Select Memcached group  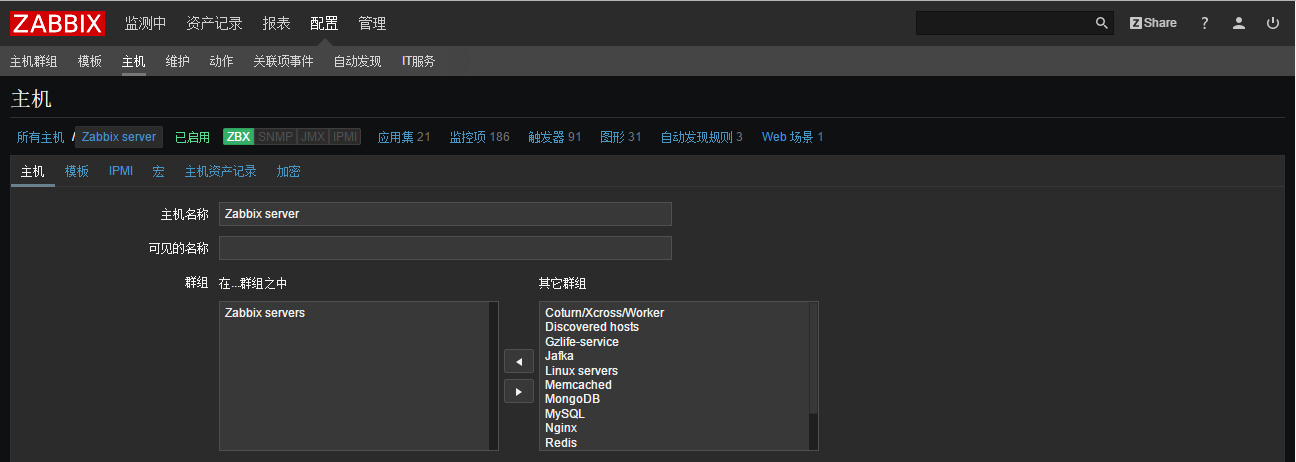point(578,385)
